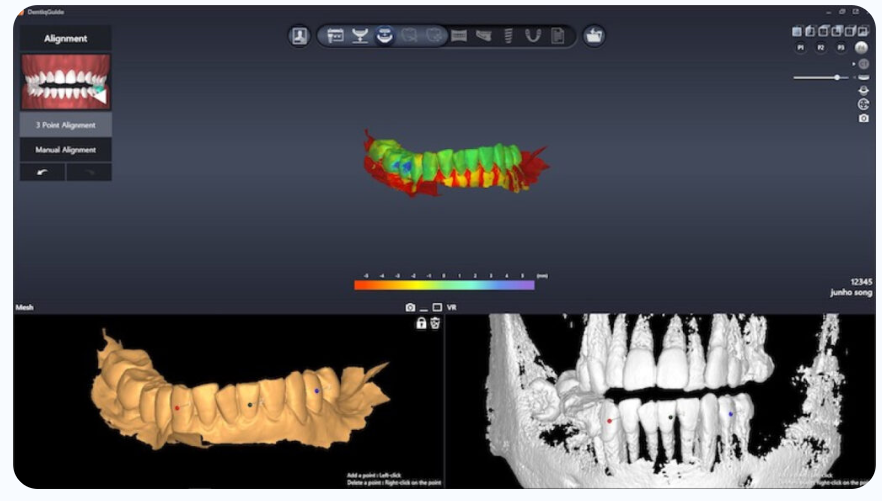The width and height of the screenshot is (882, 501).
Task: Select the P1 view preset
Action: [x=801, y=47]
